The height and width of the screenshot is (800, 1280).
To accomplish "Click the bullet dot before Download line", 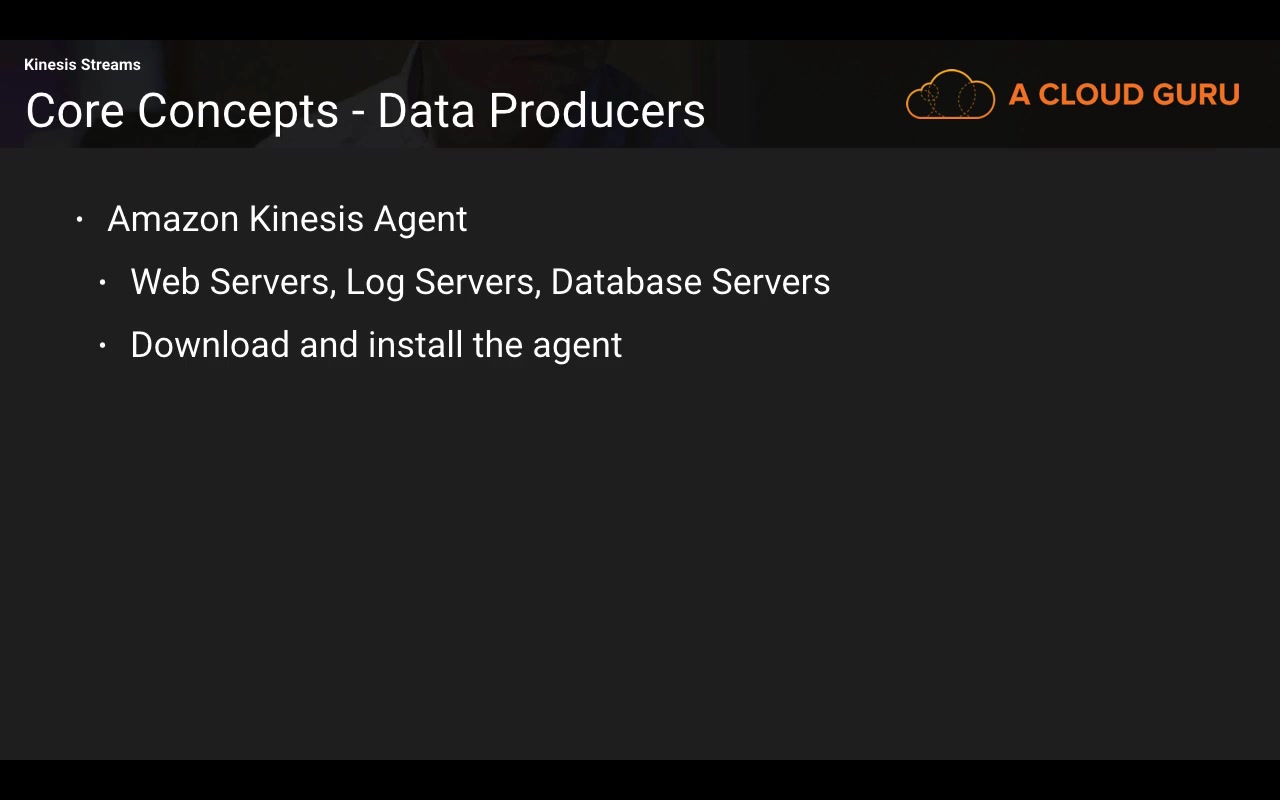I will pyautogui.click(x=103, y=346).
